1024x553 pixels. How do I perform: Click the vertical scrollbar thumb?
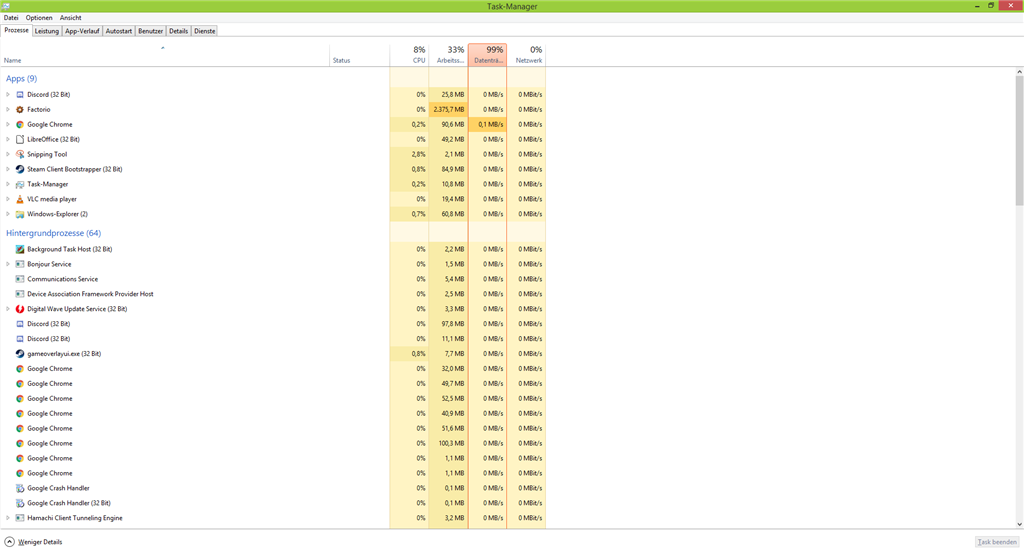(1019, 141)
